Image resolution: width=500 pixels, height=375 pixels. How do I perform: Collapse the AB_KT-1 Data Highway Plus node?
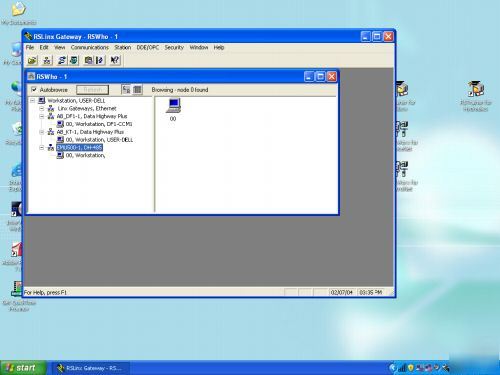42,132
